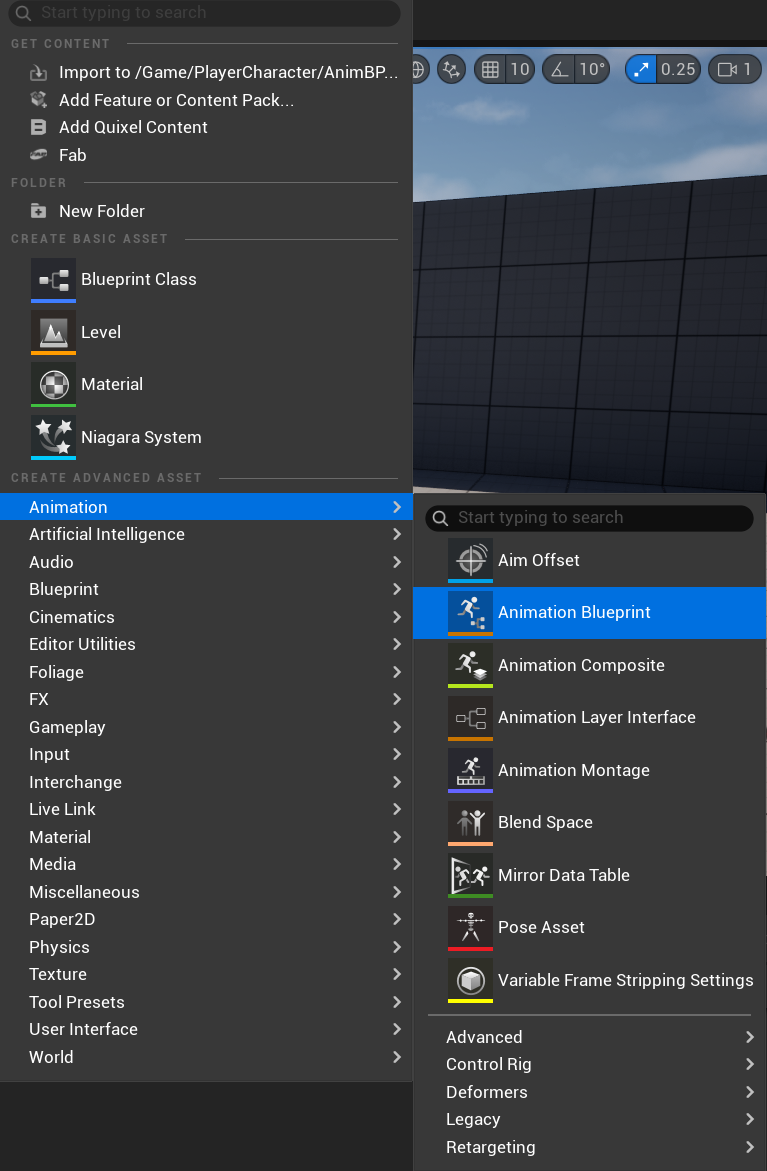Choose Import to /Game/PlayerCharacter/AnimBP
Screen dimensions: 767x1171
pyautogui.click(x=206, y=72)
